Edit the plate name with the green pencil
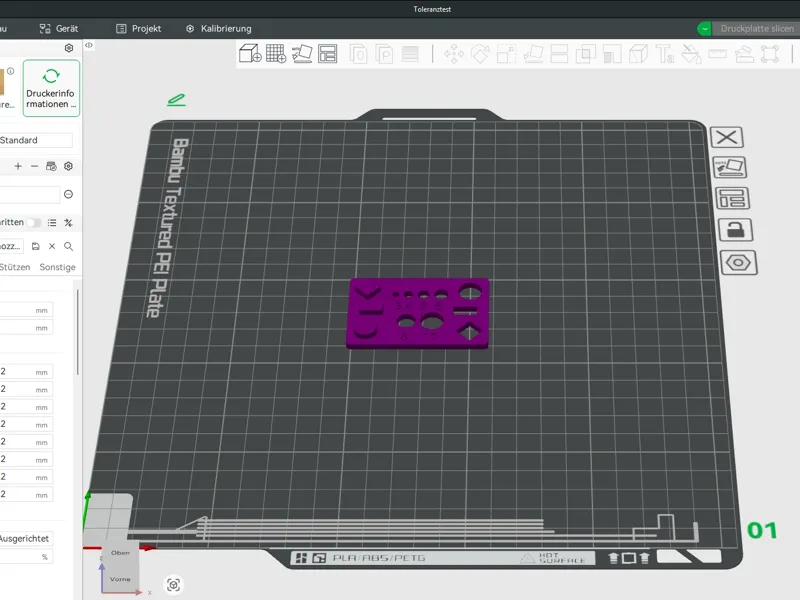Screen dimensions: 800x600 tap(177, 99)
